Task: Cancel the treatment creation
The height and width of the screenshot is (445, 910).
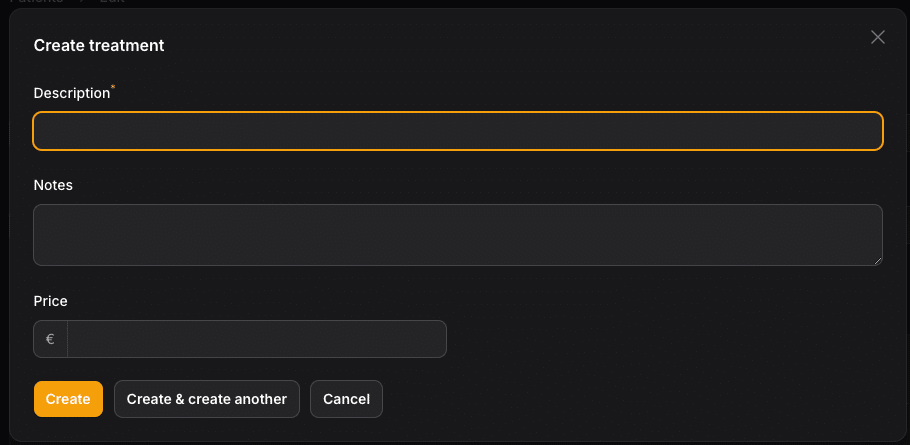Action: 346,399
